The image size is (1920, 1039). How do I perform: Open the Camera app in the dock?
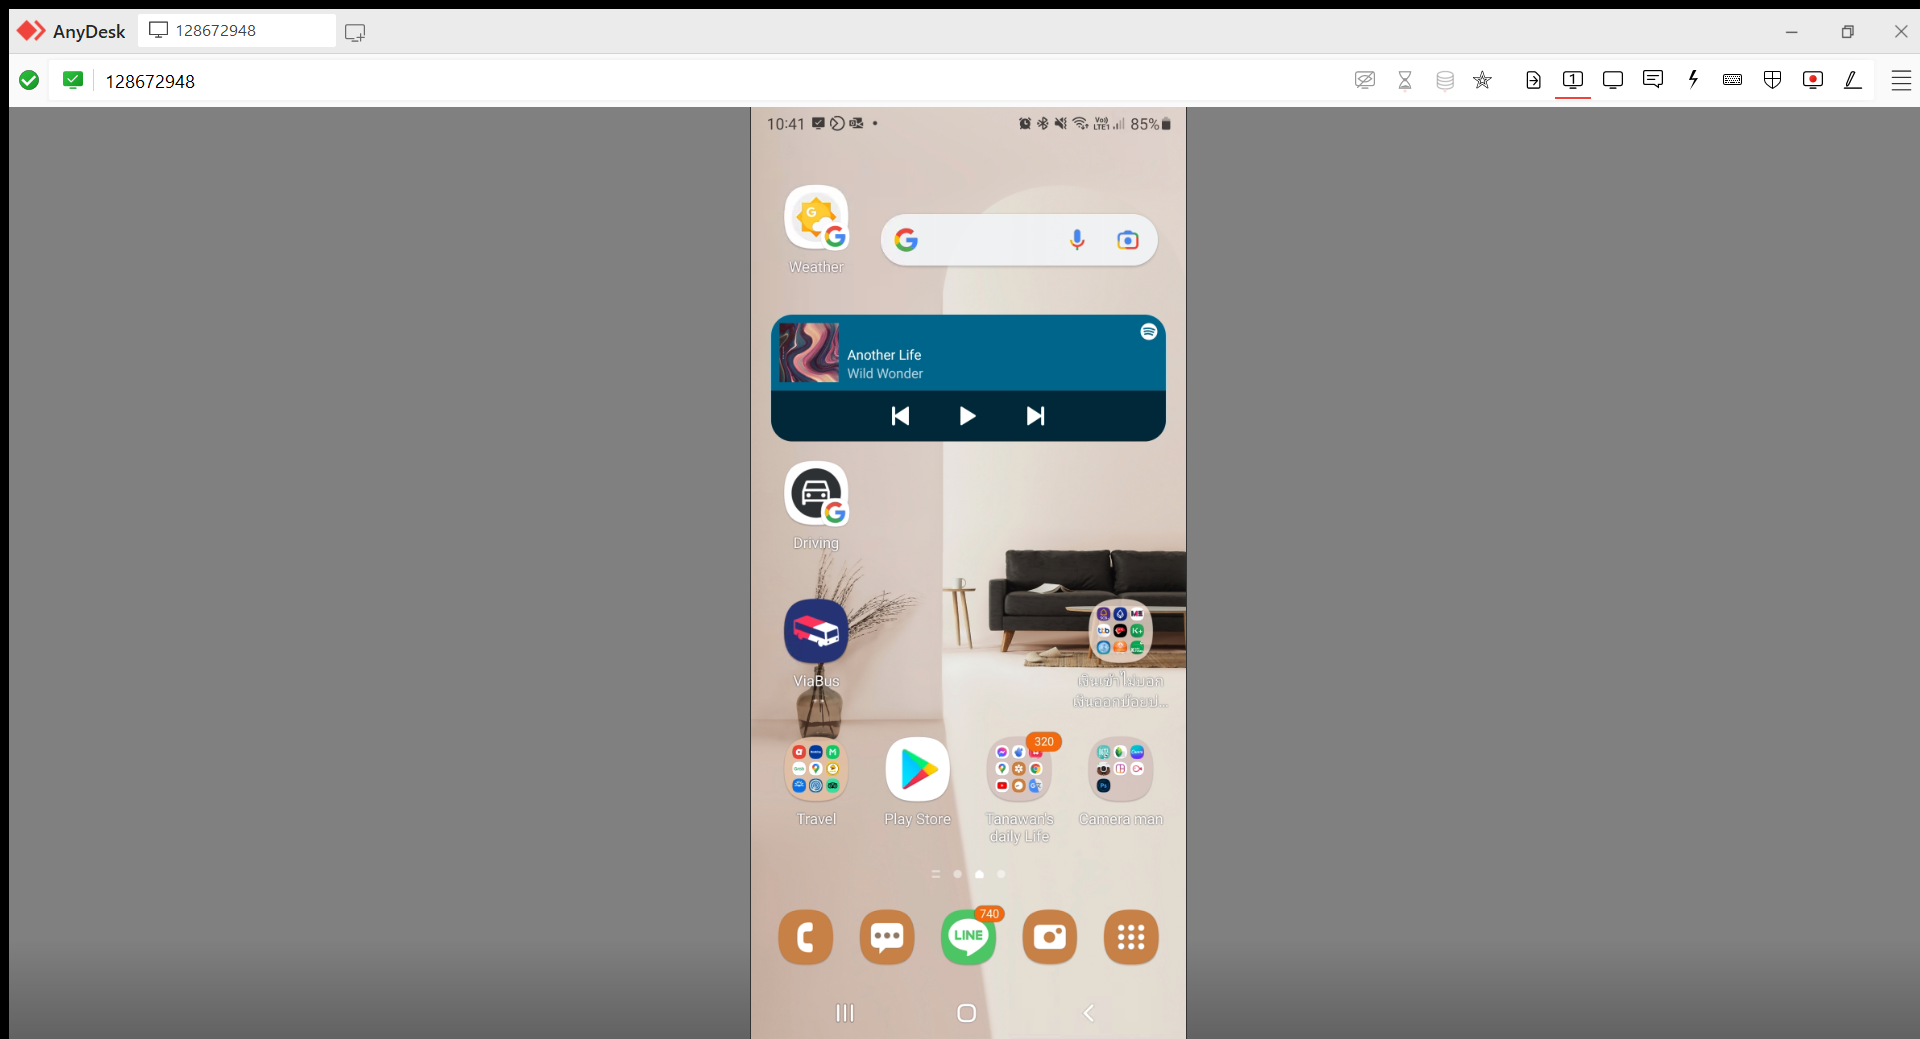(x=1050, y=937)
